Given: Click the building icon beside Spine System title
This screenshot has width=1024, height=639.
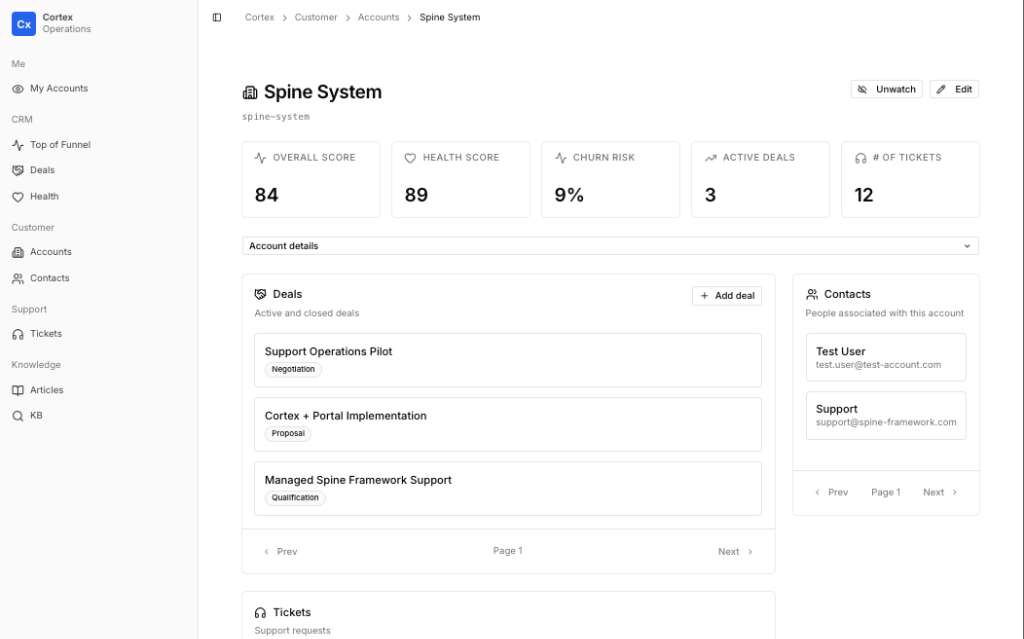Looking at the screenshot, I should click(250, 92).
